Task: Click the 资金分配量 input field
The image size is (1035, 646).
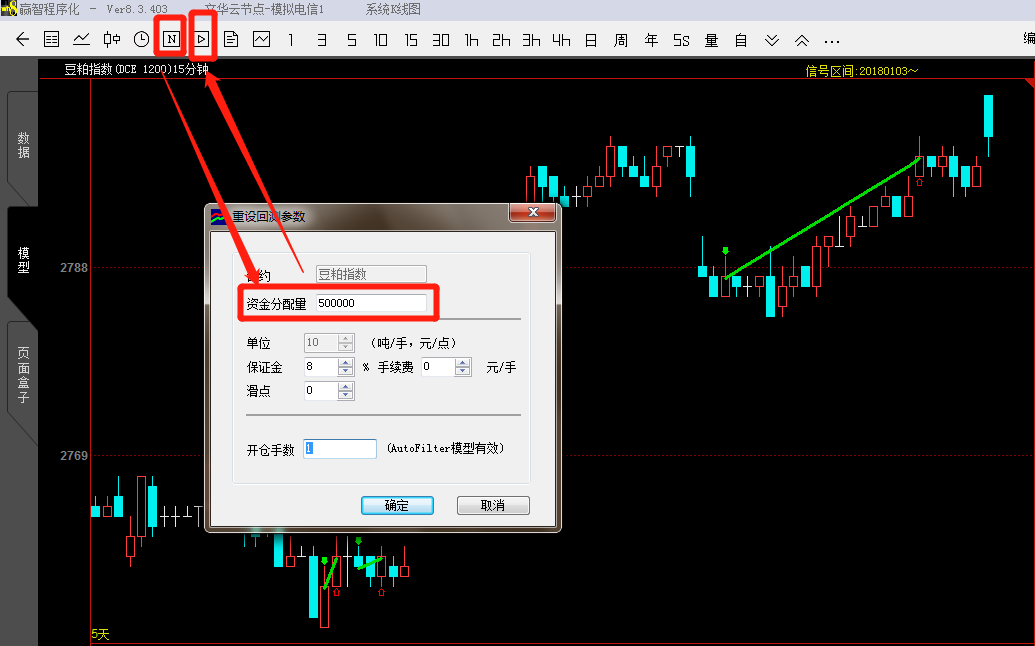Action: (x=371, y=303)
